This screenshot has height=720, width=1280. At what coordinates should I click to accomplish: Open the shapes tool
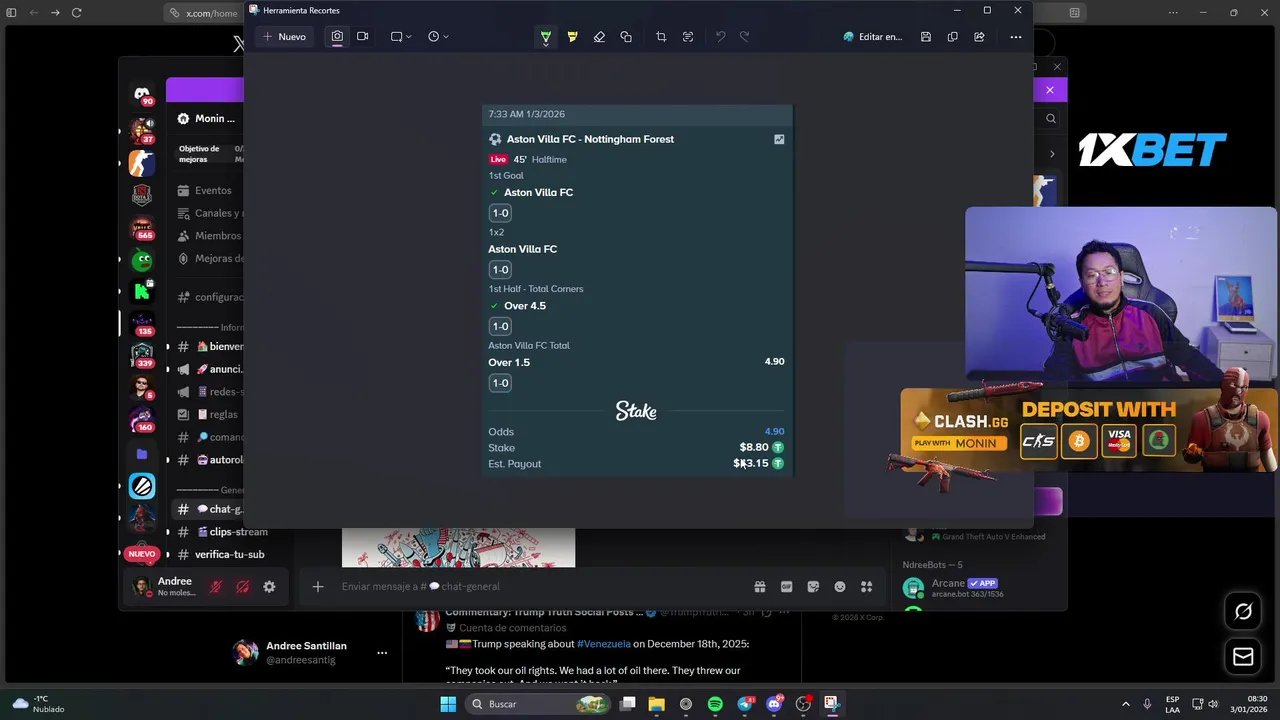(626, 37)
